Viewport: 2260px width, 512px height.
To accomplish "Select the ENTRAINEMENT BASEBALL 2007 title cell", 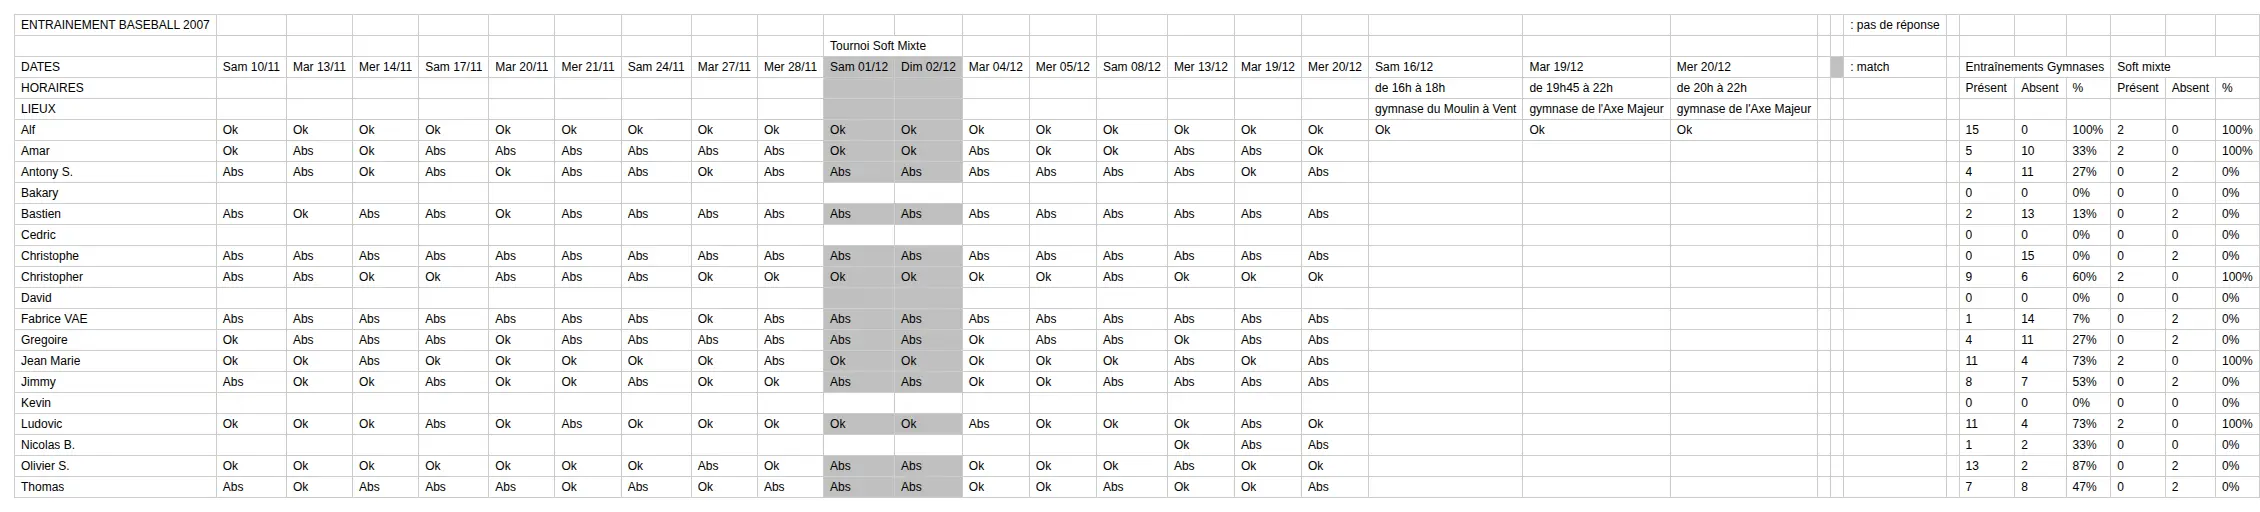I will (116, 25).
